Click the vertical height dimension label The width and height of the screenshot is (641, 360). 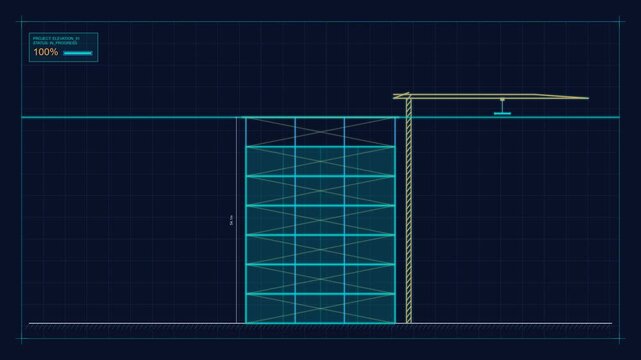point(231,220)
